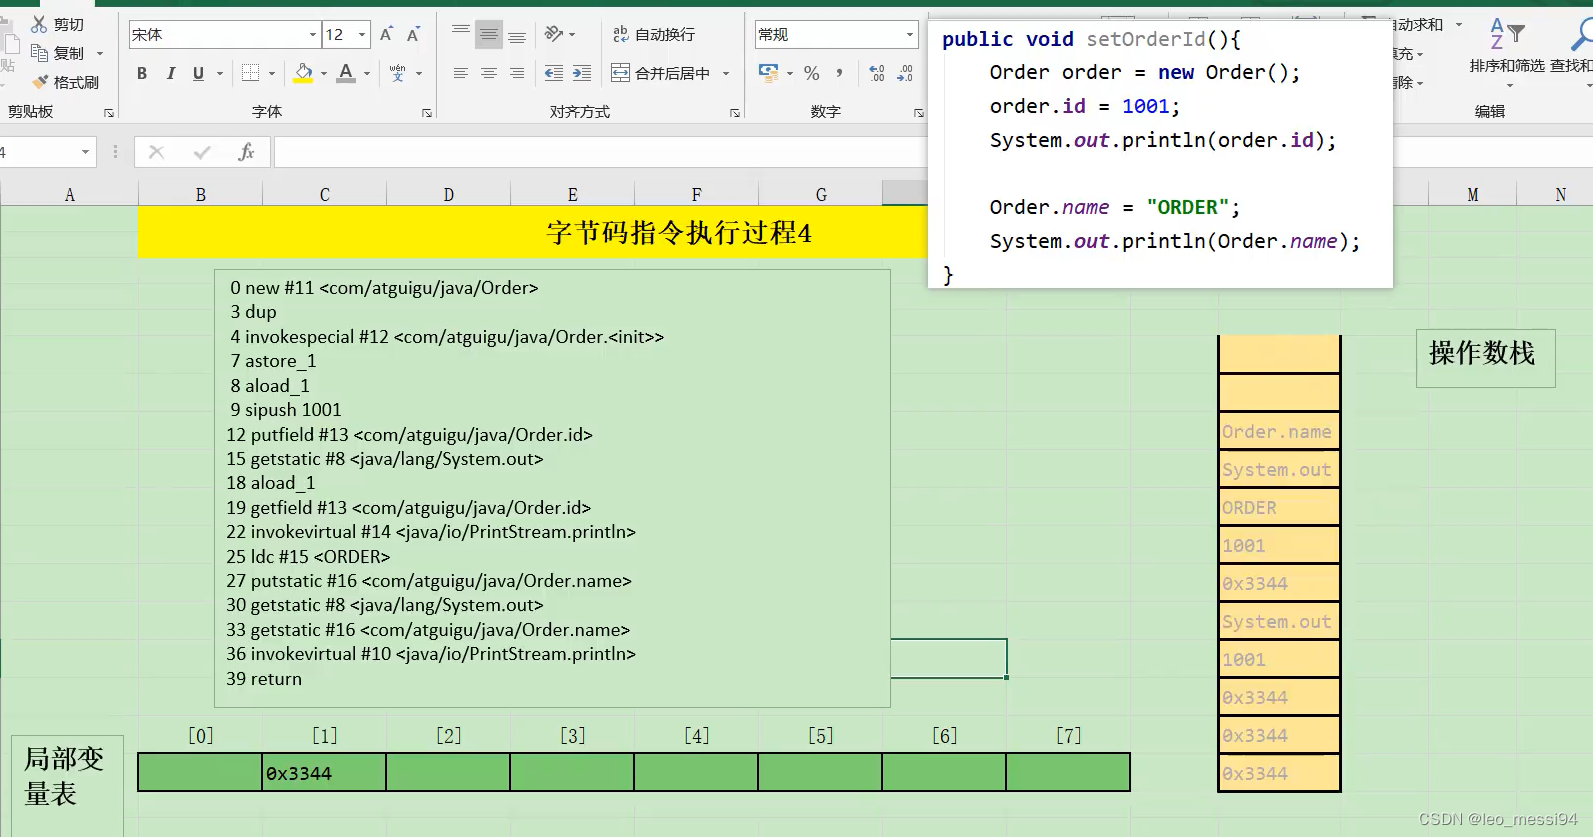This screenshot has width=1593, height=837.
Task: Click the Cut (剪切) button
Action: 58,24
